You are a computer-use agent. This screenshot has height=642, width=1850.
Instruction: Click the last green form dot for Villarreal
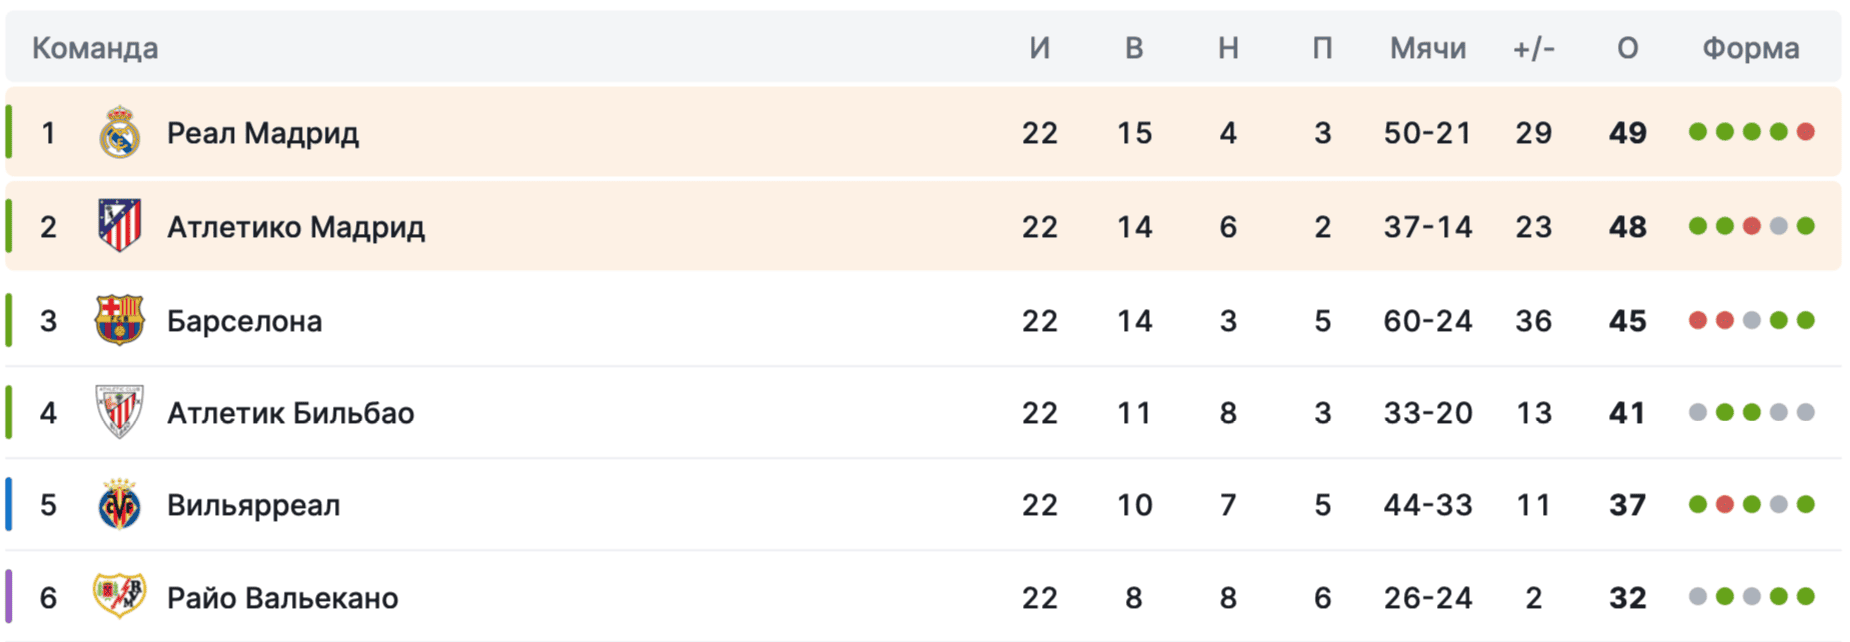[1805, 504]
